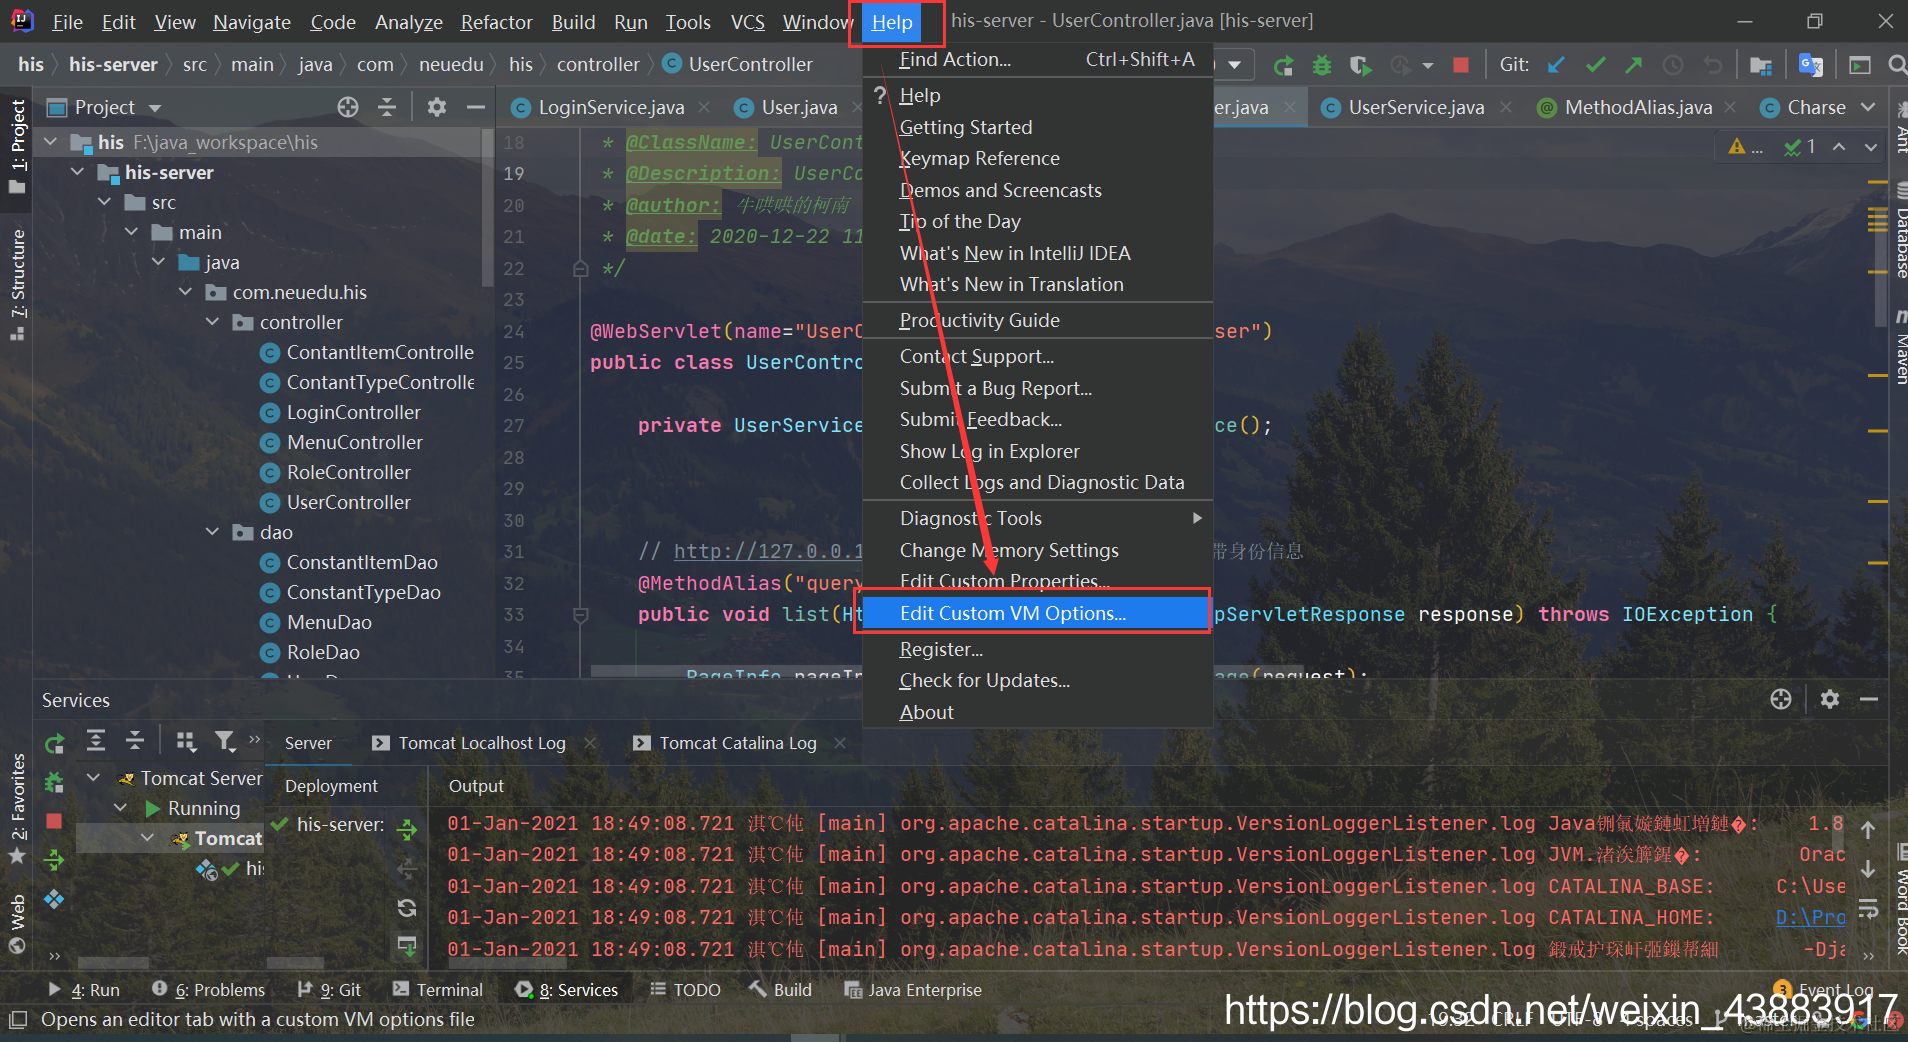The width and height of the screenshot is (1908, 1042).
Task: Toggle the TODO tool window
Action: tap(685, 990)
